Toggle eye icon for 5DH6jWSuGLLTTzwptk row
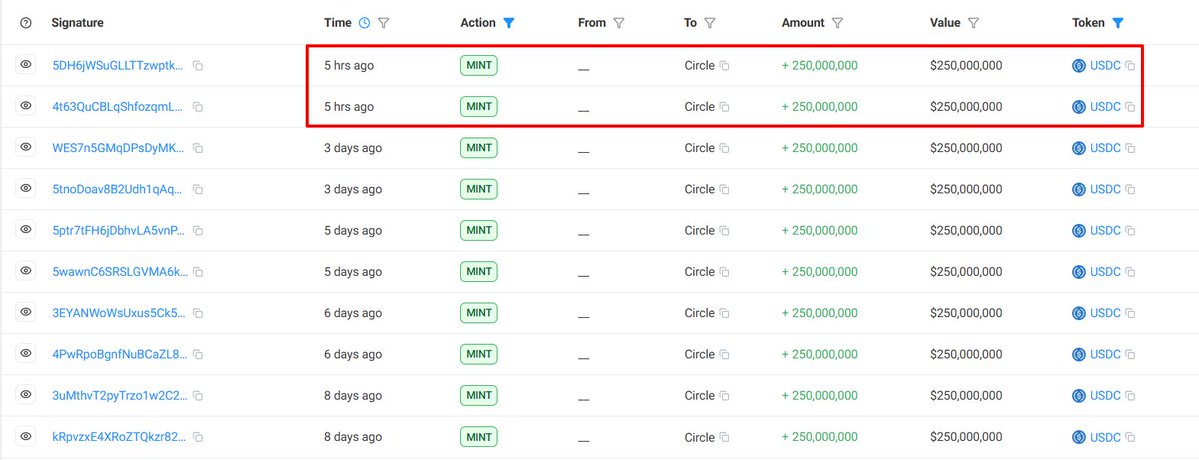This screenshot has height=460, width=1199. coord(26,65)
